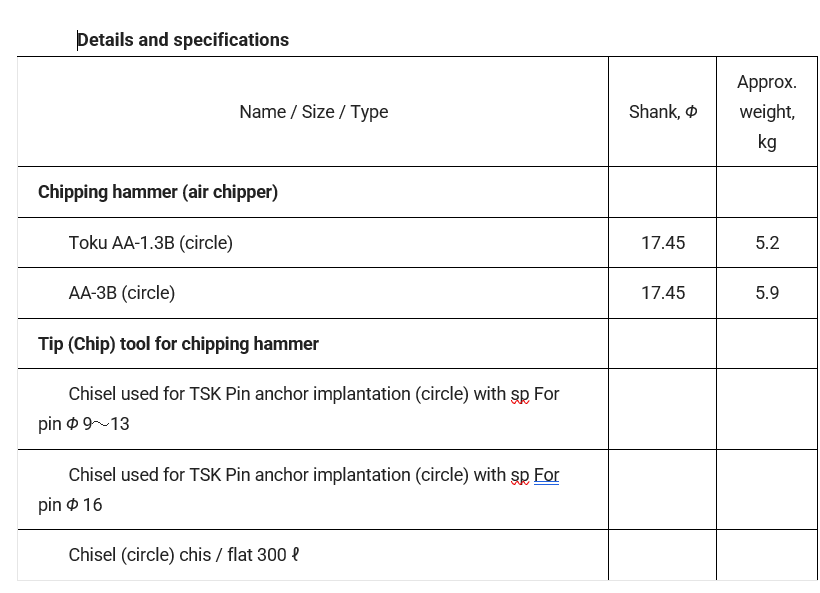Image resolution: width=820 pixels, height=593 pixels.
Task: Click "Tip (Chip) tool for chipping hammer" text
Action: click(x=178, y=344)
